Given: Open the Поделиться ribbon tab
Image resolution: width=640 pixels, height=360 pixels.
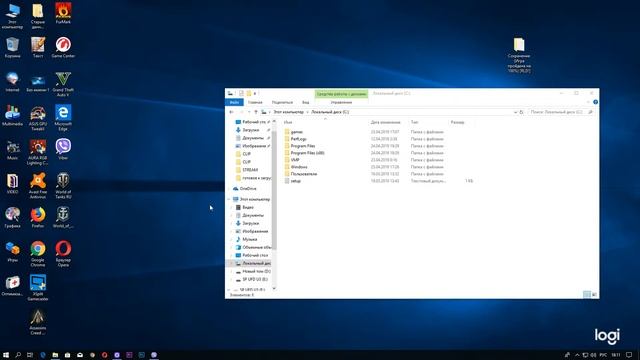Looking at the screenshot, I should 282,102.
